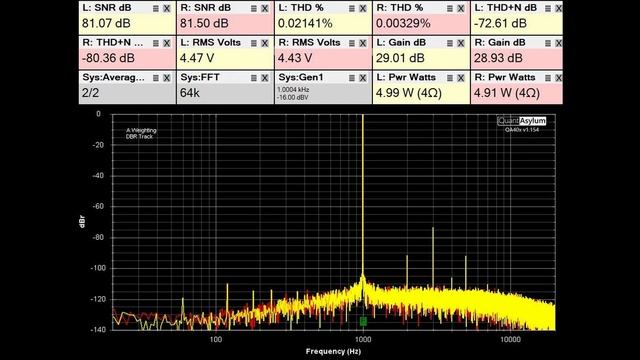Select the 4.91 W (4Ω) power reading
640x360 pixels.
507,93
